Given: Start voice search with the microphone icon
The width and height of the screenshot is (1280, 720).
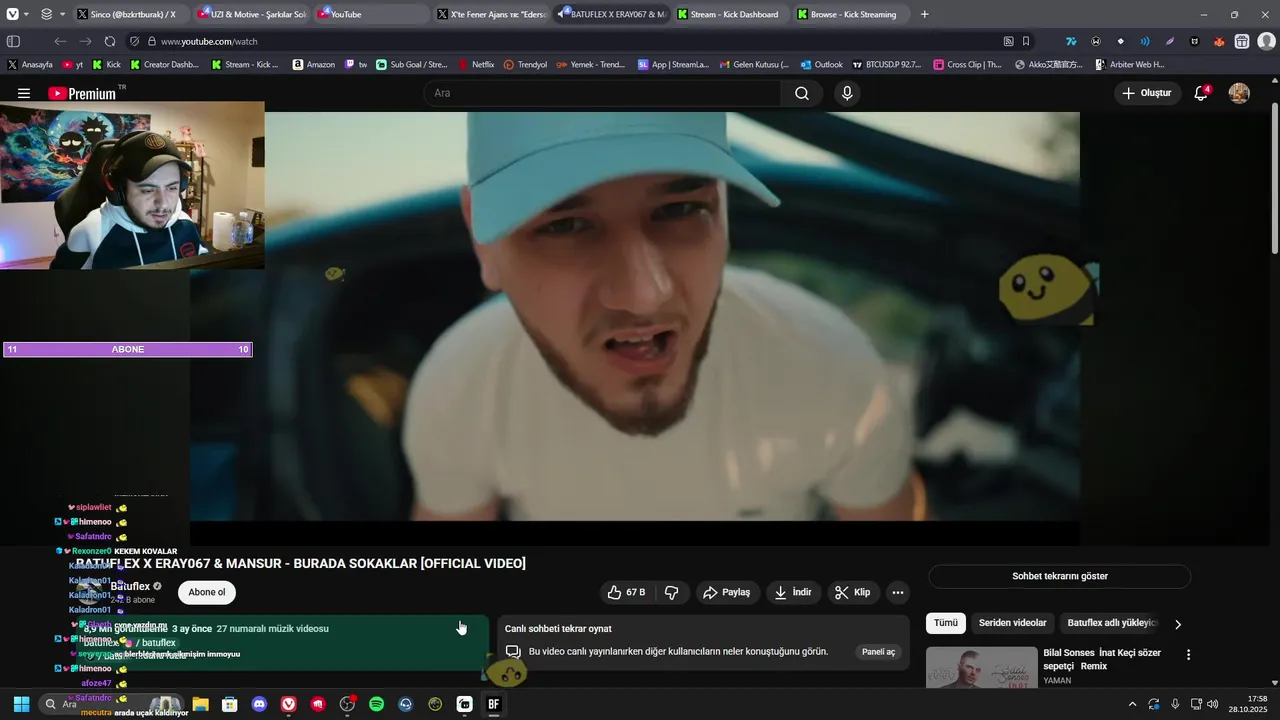Looking at the screenshot, I should point(847,93).
